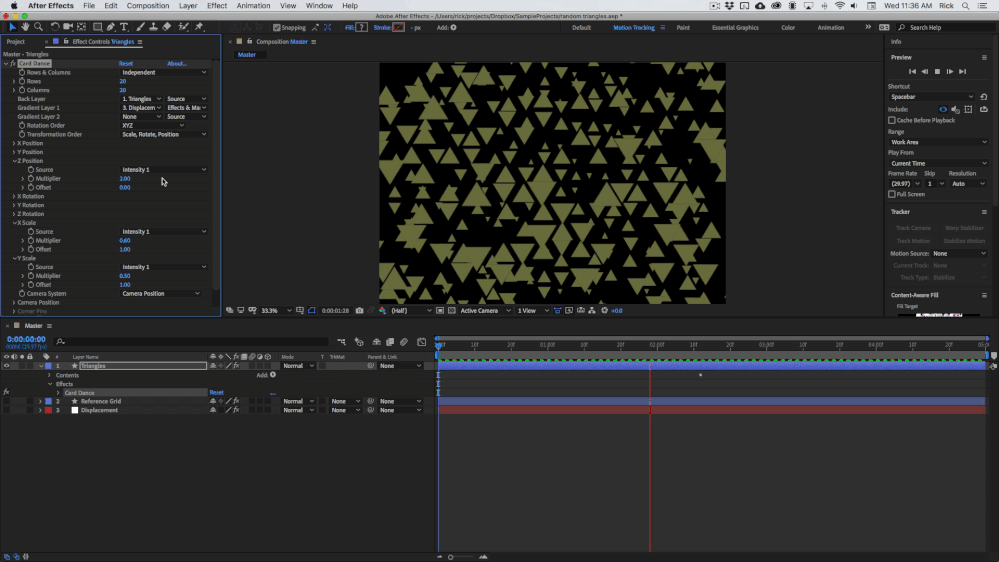This screenshot has height=562, width=999.
Task: Play the preview in the Preview panel
Action: (x=937, y=72)
